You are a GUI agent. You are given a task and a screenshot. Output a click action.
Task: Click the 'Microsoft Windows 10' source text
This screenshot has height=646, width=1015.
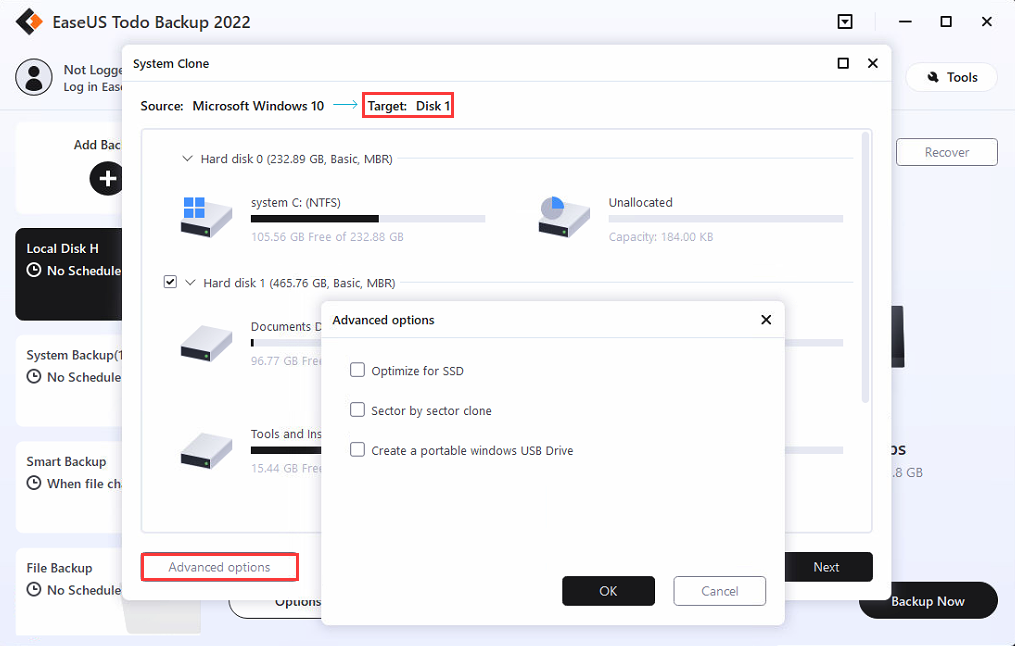pos(258,106)
